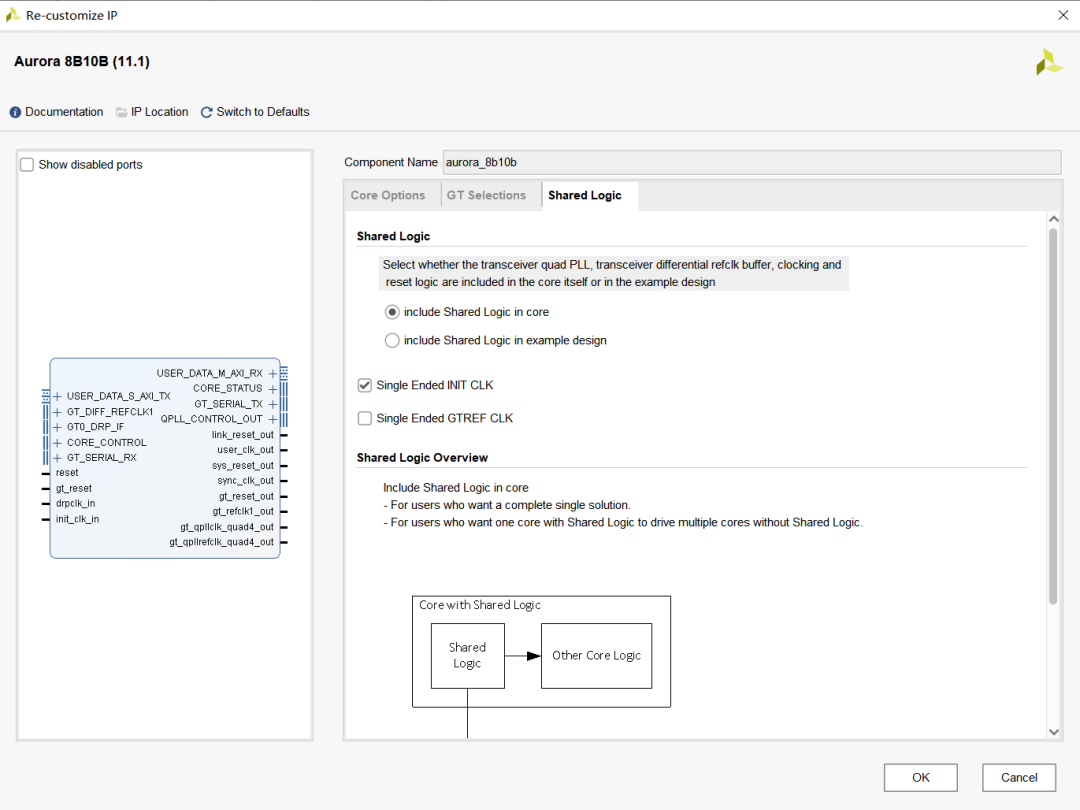Click the gt_refclk1_out port label
Screen dimensions: 1080x810
(243, 511)
